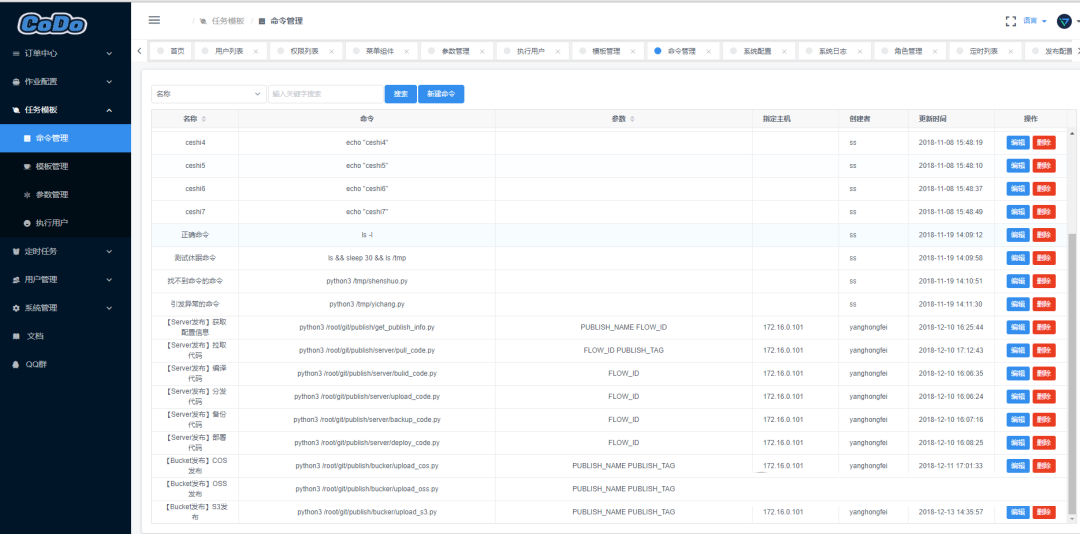The height and width of the screenshot is (534, 1080).
Task: Click the hamburger menu collapse icon
Action: (154, 20)
